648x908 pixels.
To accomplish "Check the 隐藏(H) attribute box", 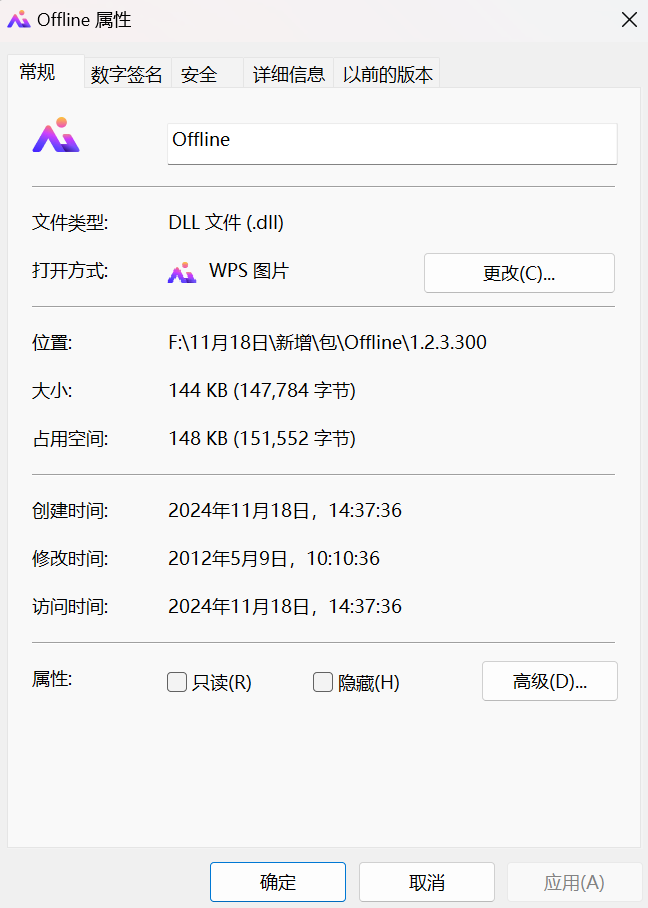I will click(323, 681).
